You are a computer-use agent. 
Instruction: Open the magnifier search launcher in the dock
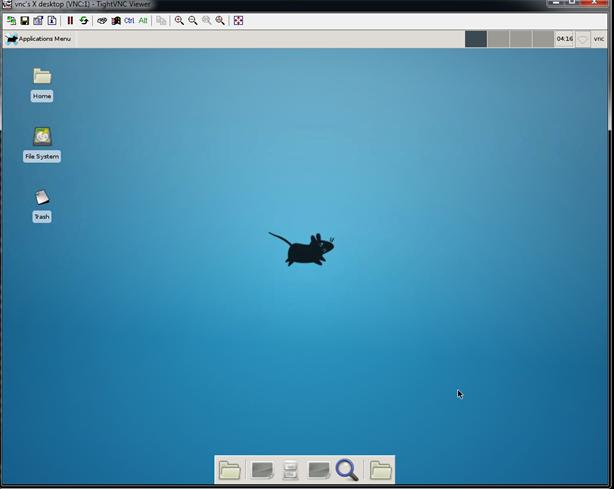click(347, 469)
